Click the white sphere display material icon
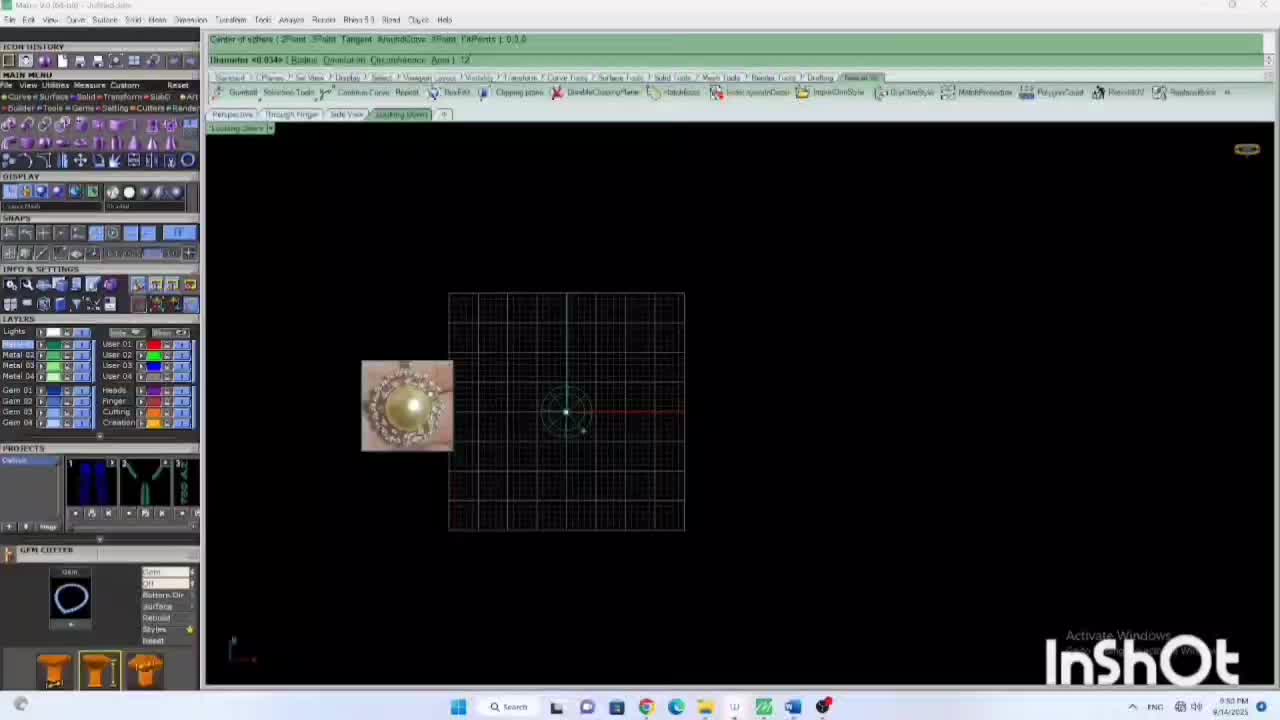The image size is (1280, 720). 128,192
